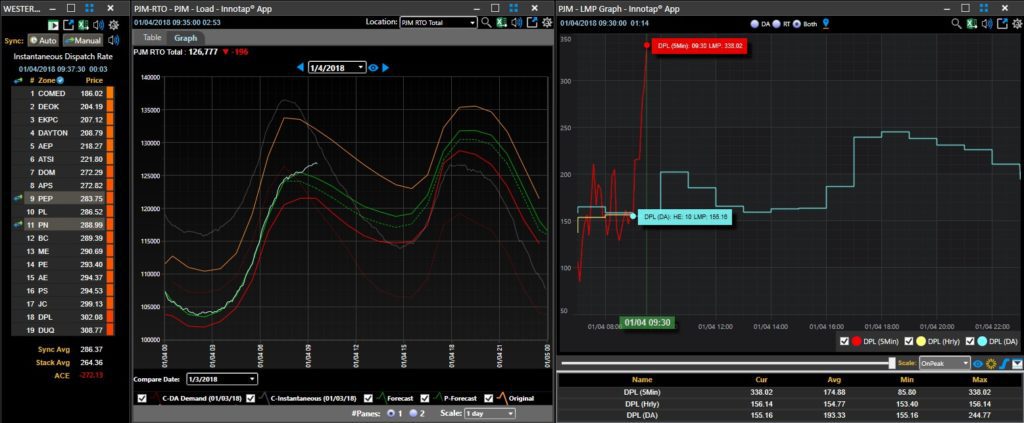This screenshot has width=1024, height=423.
Task: Open the Scale 1 day dropdown
Action: coord(488,413)
